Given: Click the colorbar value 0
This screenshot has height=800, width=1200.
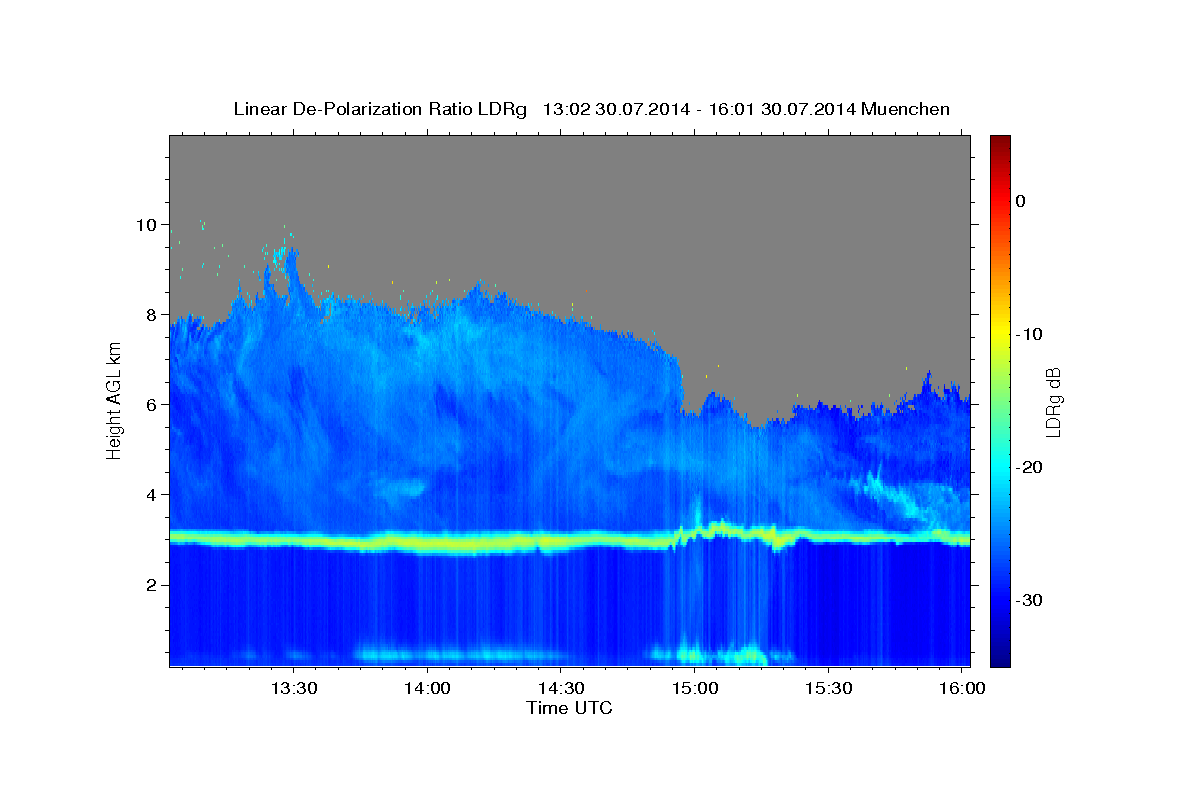Looking at the screenshot, I should pos(1021,201).
